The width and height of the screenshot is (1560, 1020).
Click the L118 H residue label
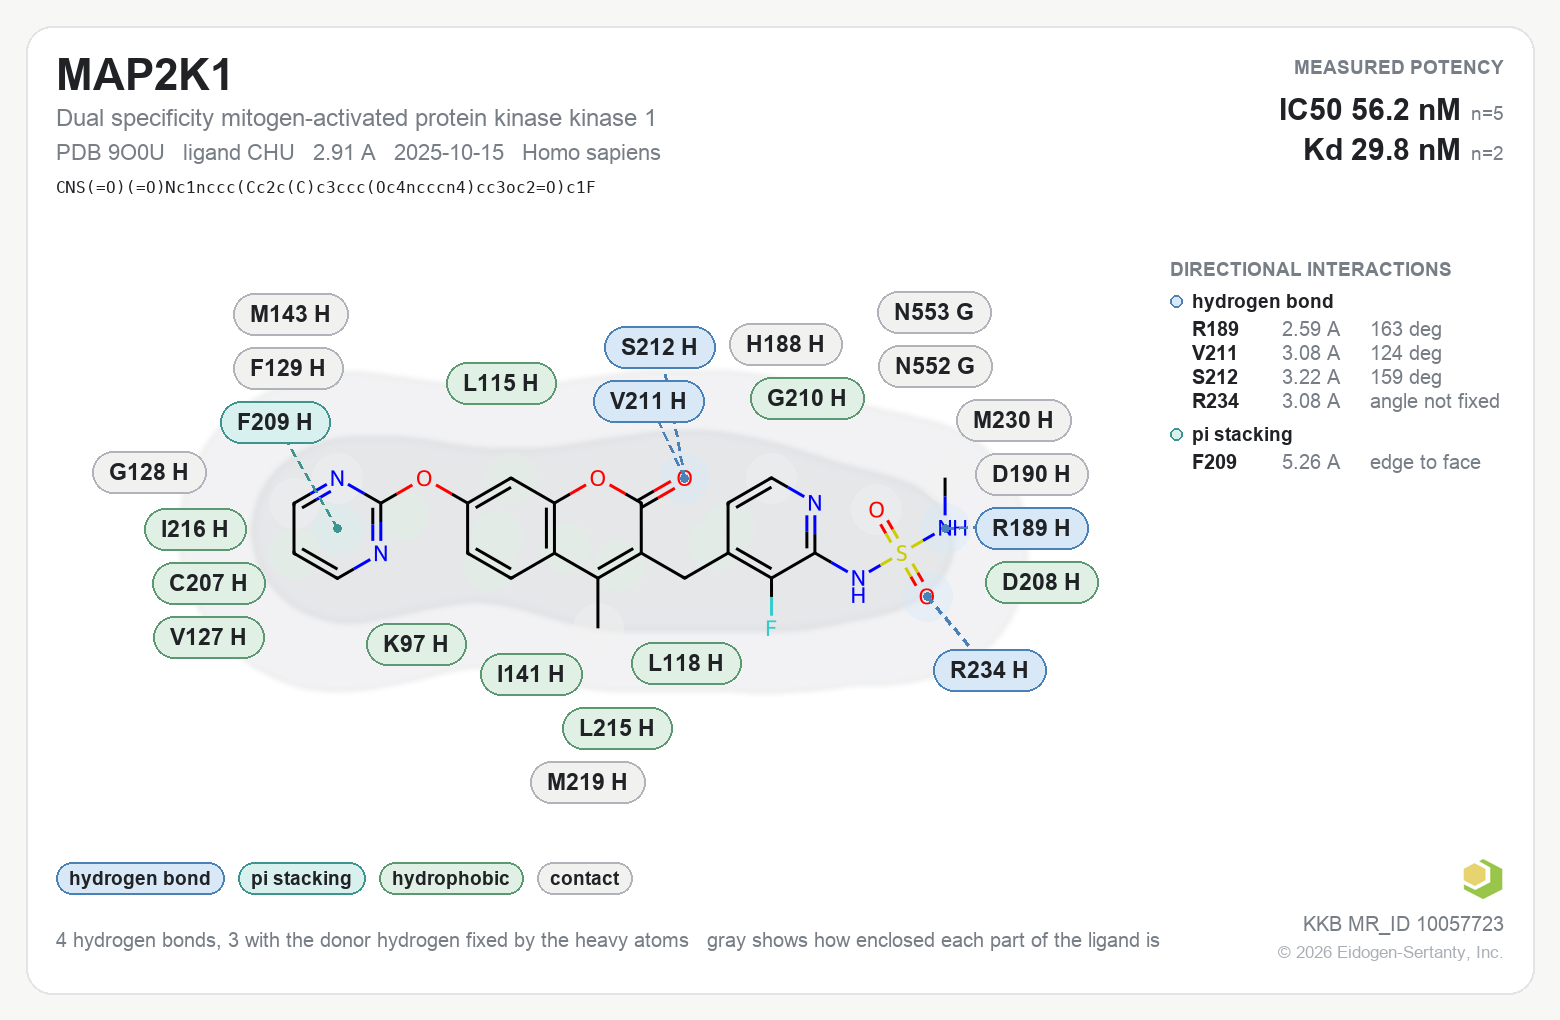point(686,663)
